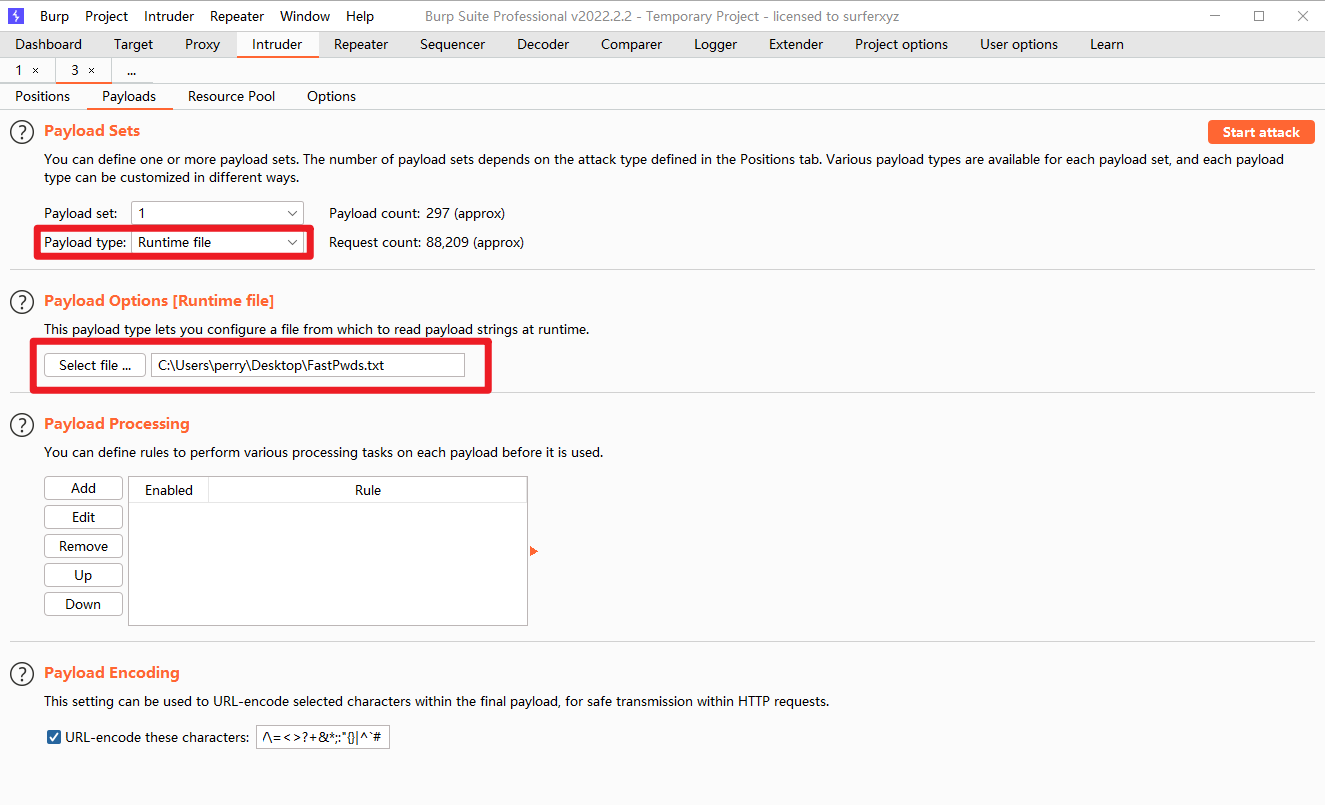
Task: Open the new tab ellipsis tab
Action: (131, 71)
